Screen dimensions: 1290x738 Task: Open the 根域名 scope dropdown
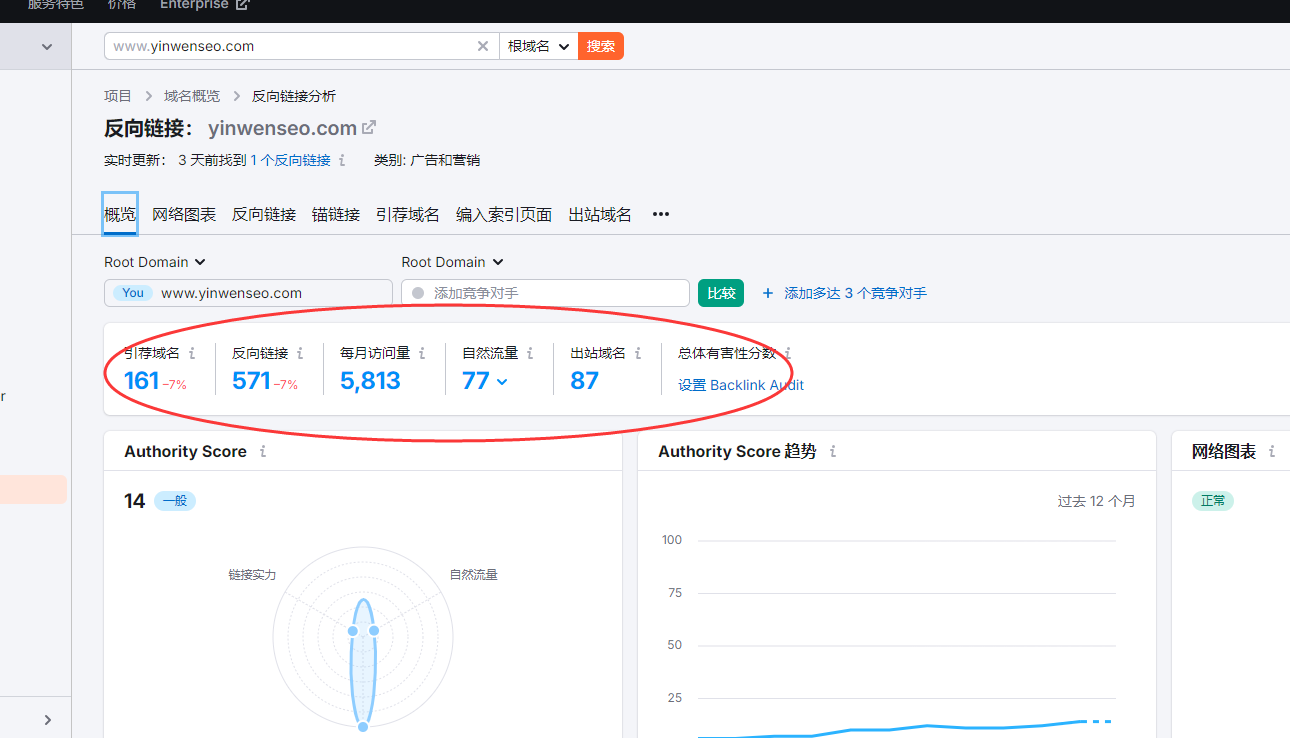coord(538,46)
